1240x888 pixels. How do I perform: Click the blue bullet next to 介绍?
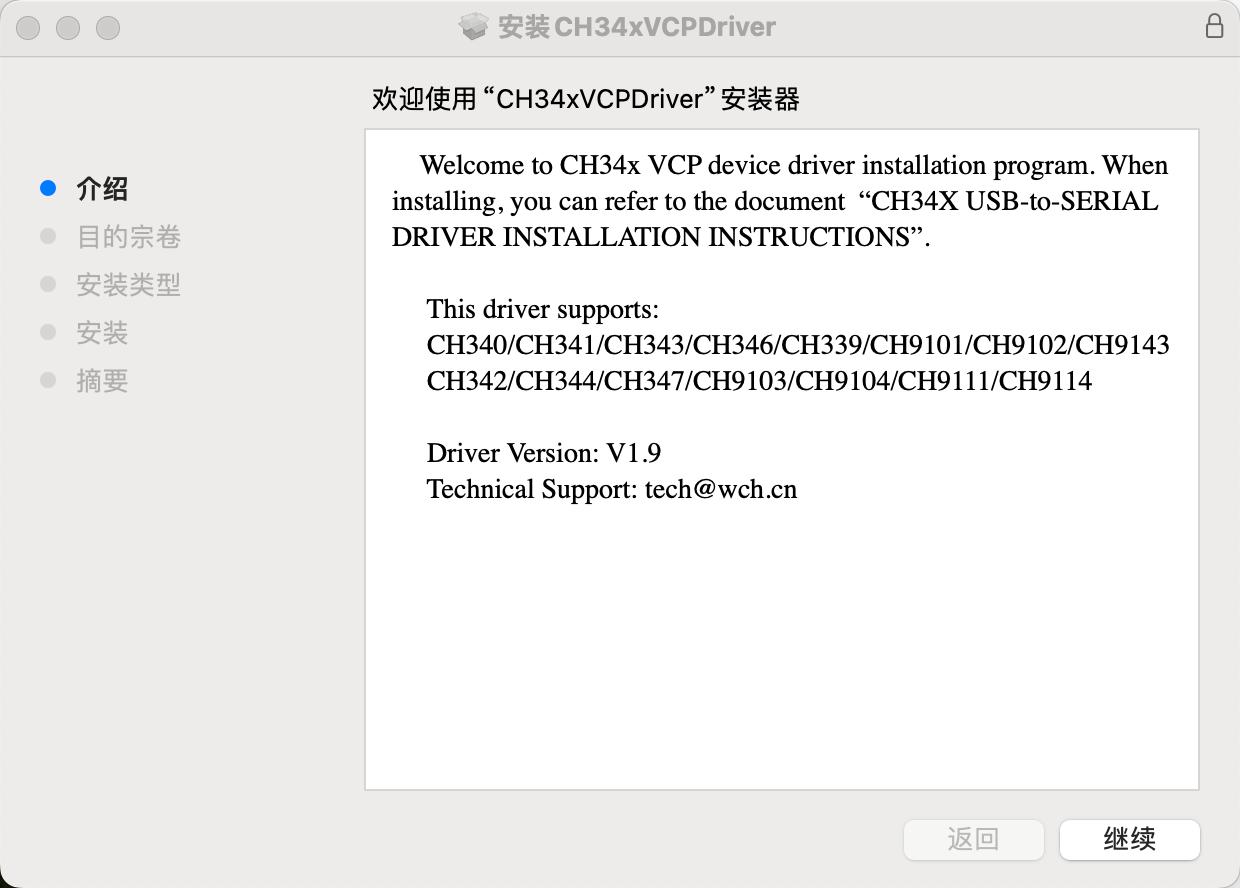[x=48, y=188]
